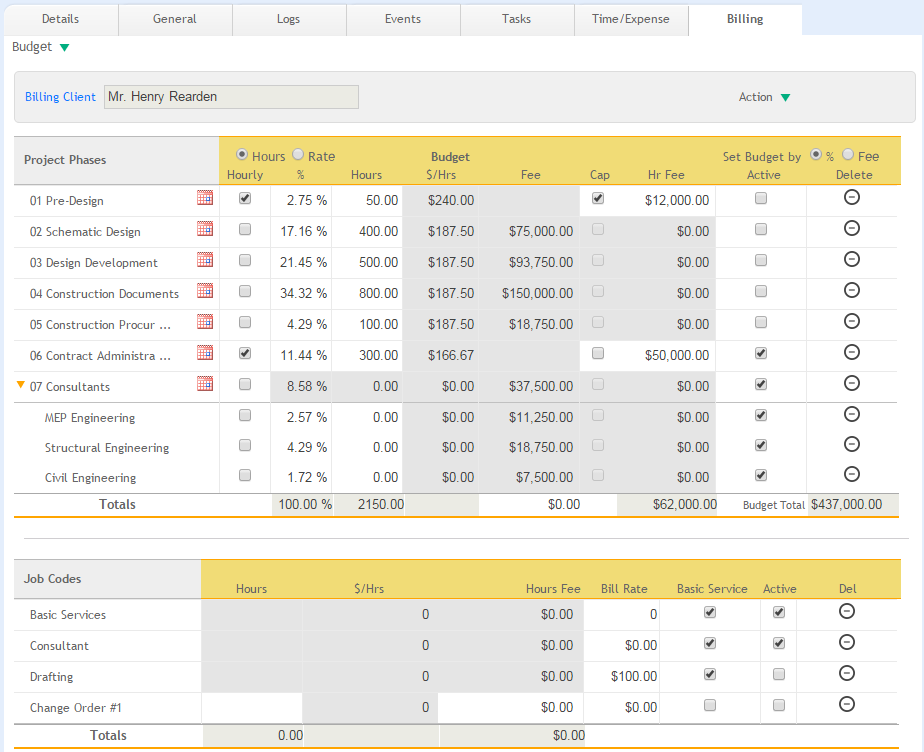This screenshot has width=924, height=752.
Task: Switch to the General tab
Action: point(175,19)
